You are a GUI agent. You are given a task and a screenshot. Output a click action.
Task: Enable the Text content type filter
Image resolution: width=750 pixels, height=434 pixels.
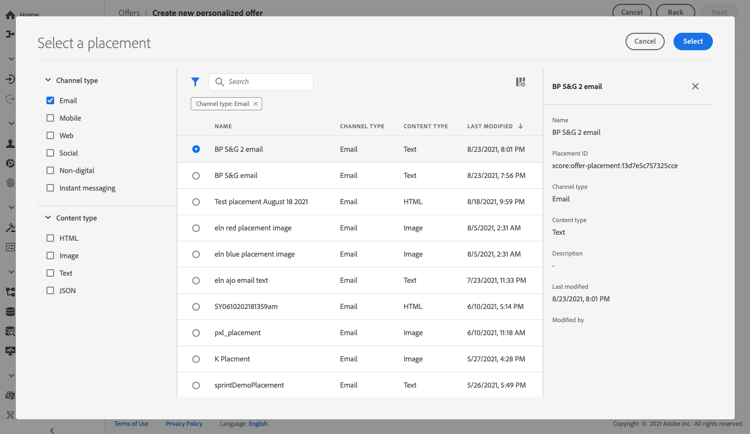click(50, 273)
